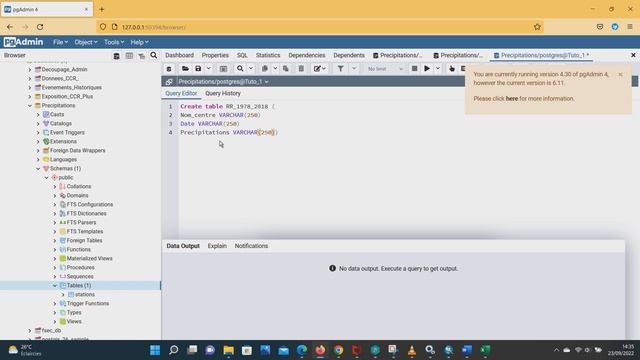The height and width of the screenshot is (360, 640).
Task: Click the 'here' link in version notification
Action: point(511,98)
